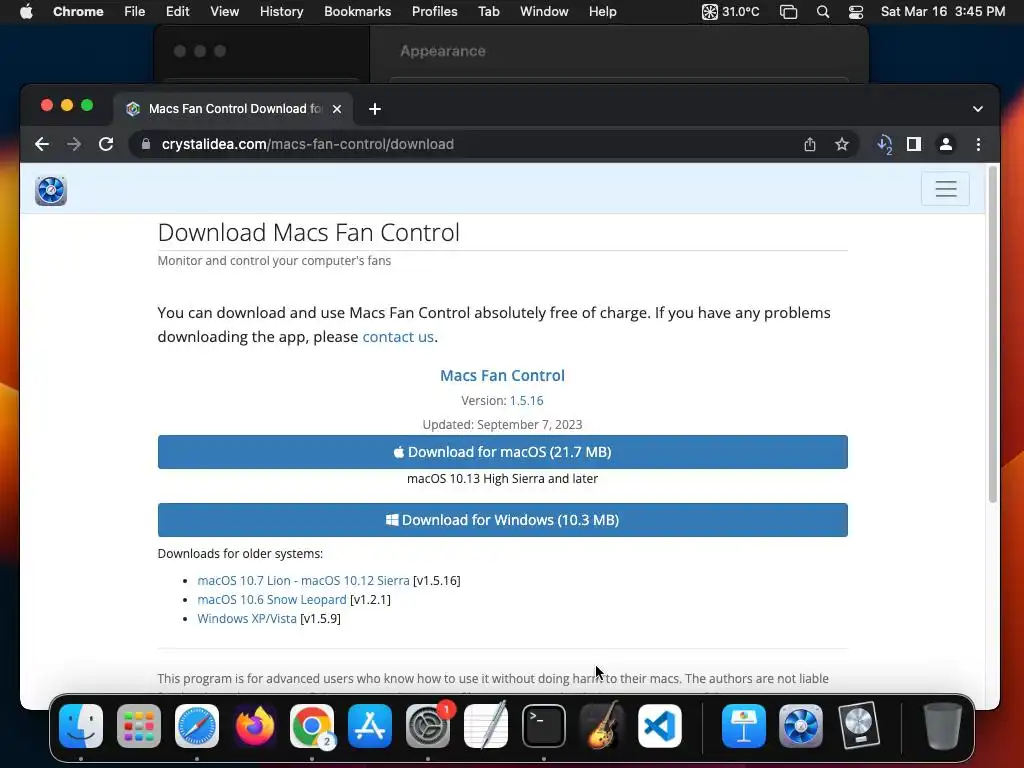This screenshot has width=1024, height=768.
Task: Select the Macs Fan Control Download tab
Action: (234, 108)
